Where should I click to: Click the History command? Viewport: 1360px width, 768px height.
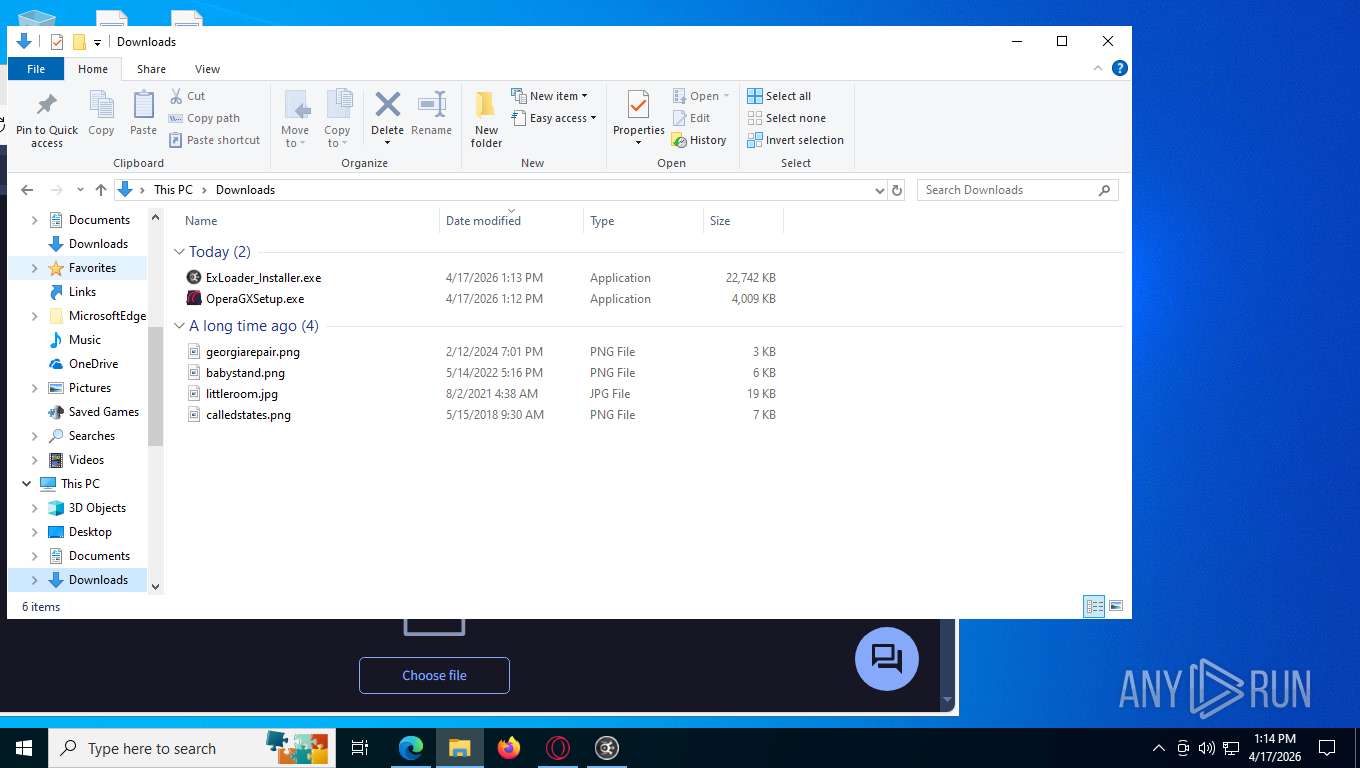(699, 140)
